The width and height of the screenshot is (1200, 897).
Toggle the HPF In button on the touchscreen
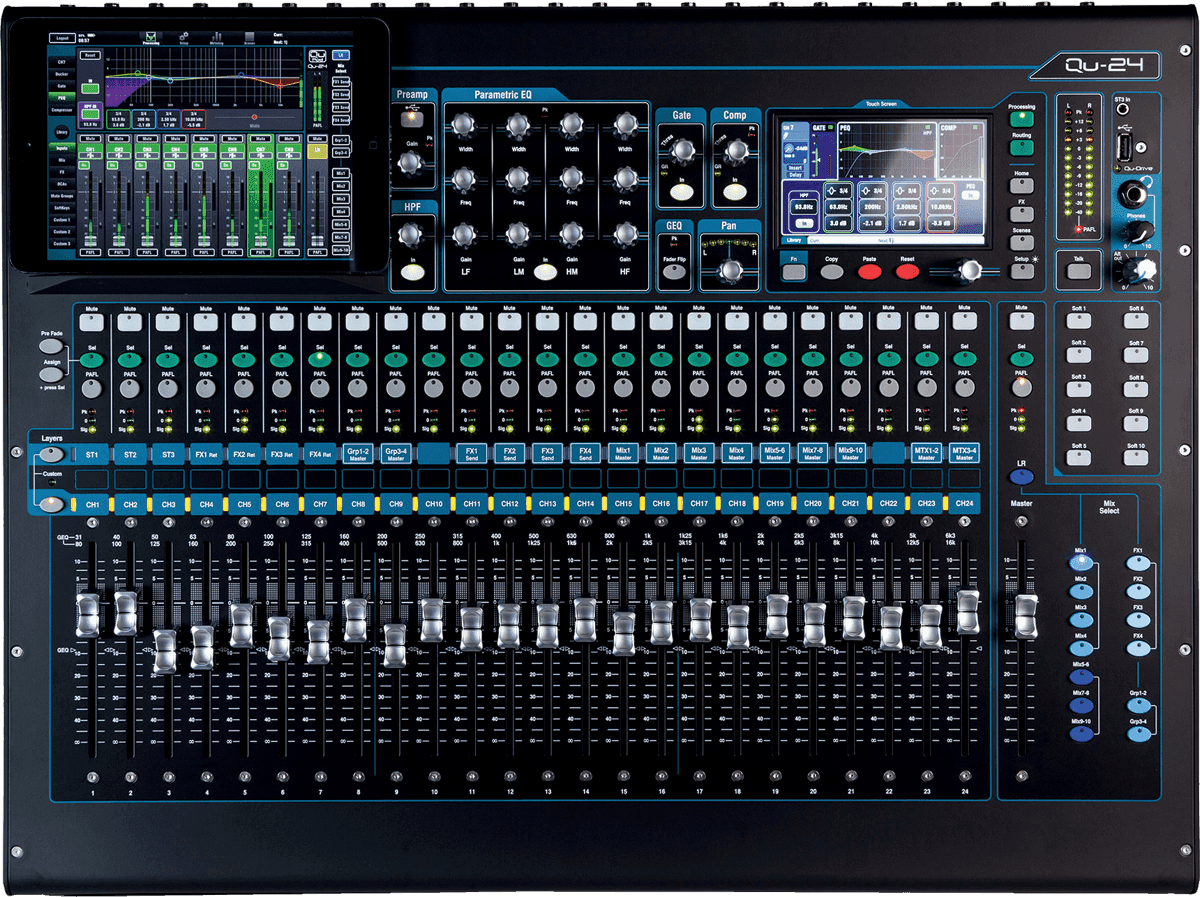(803, 223)
